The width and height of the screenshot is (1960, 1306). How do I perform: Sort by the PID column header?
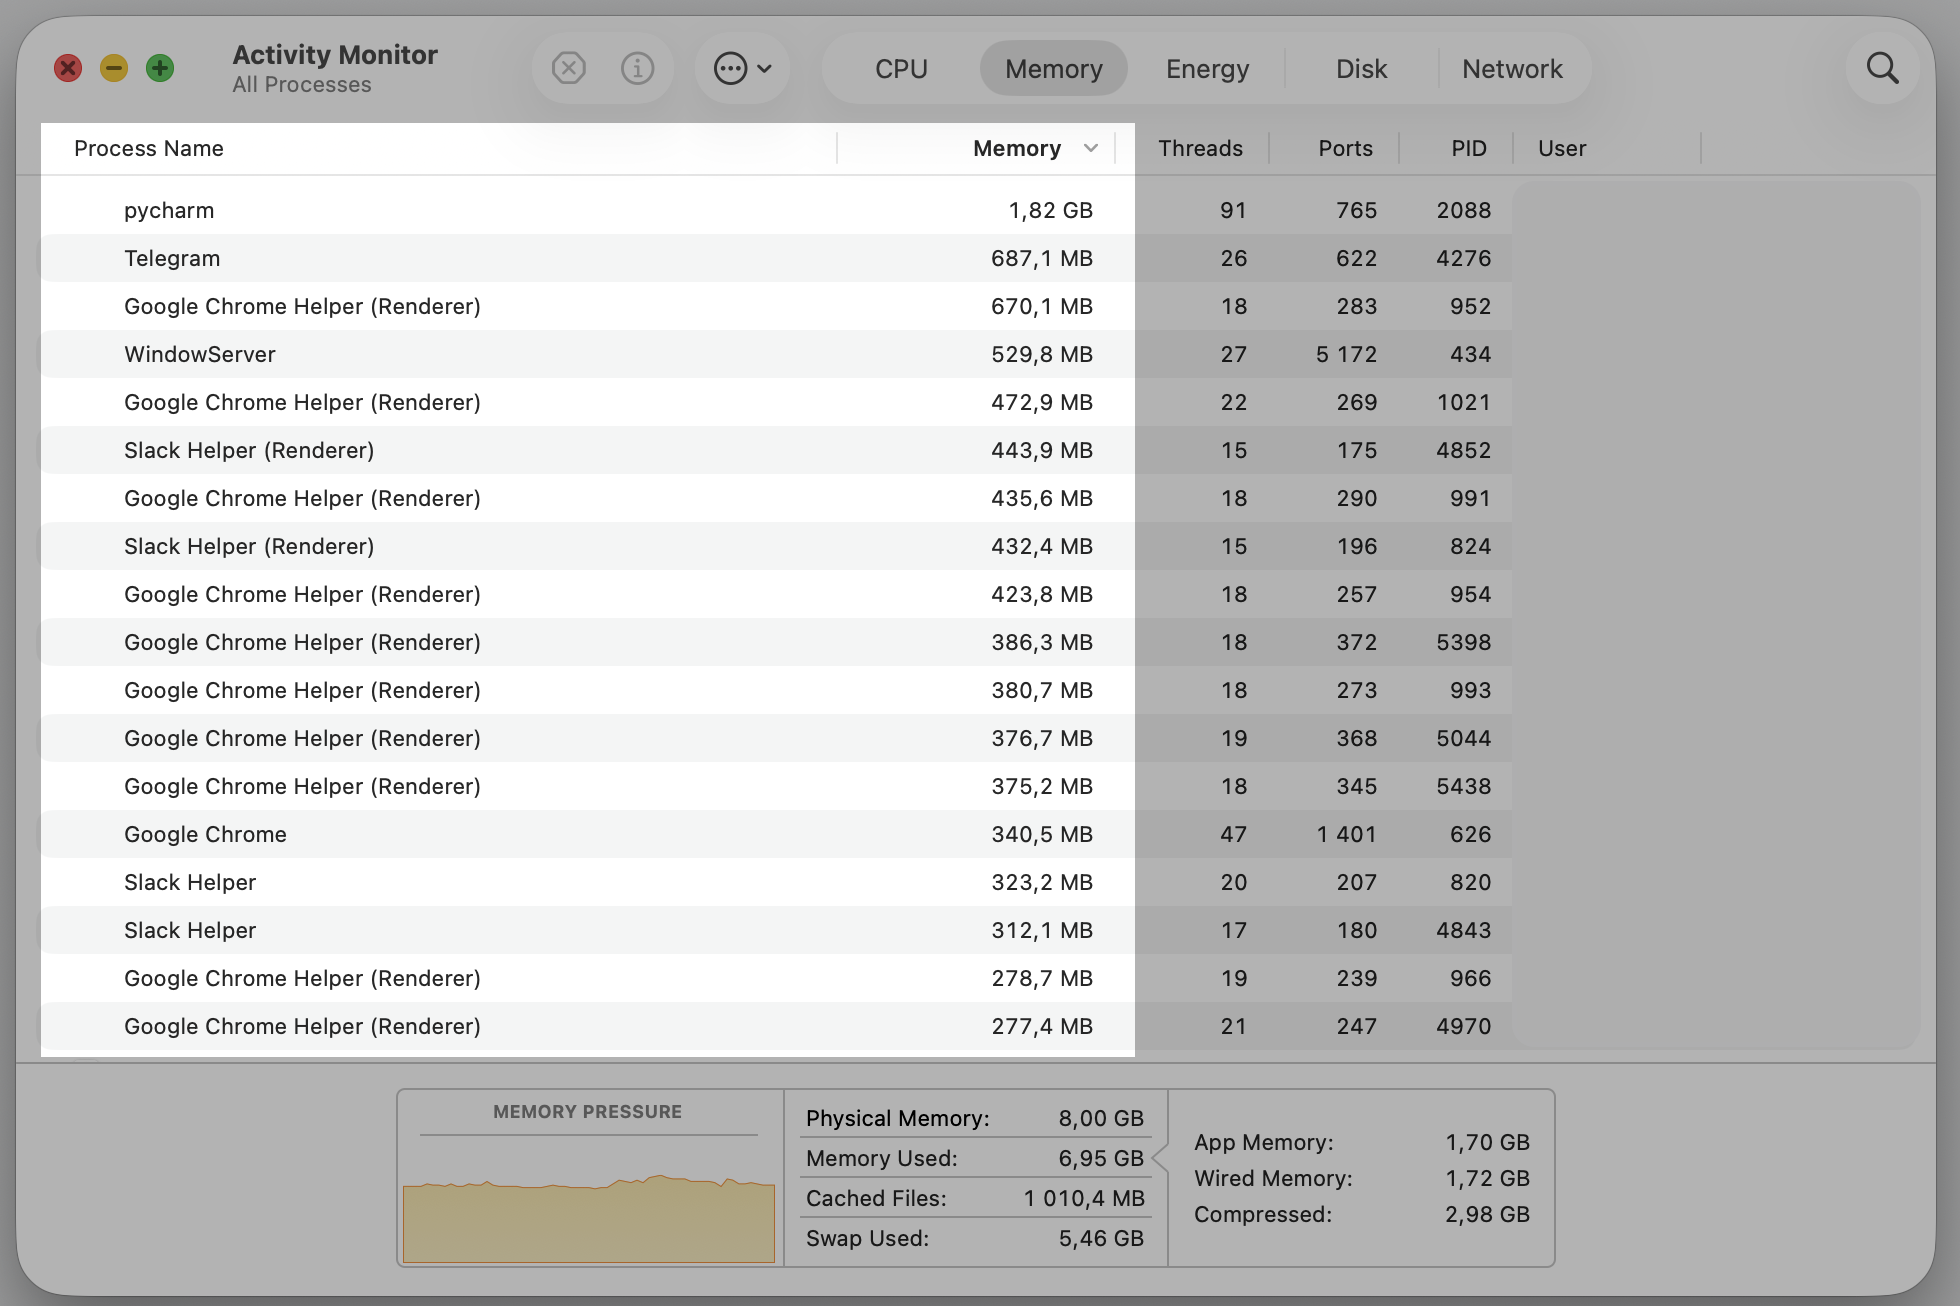tap(1469, 148)
